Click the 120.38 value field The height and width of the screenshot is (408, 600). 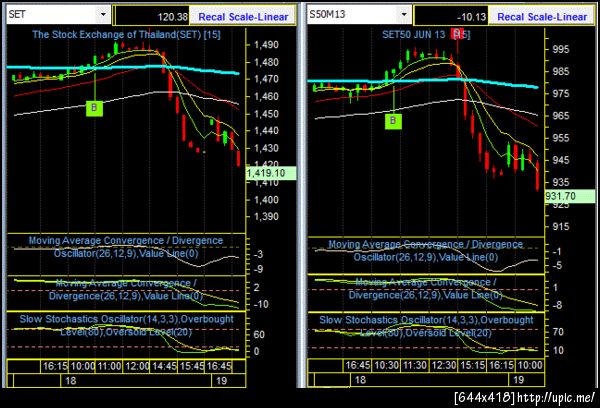152,16
